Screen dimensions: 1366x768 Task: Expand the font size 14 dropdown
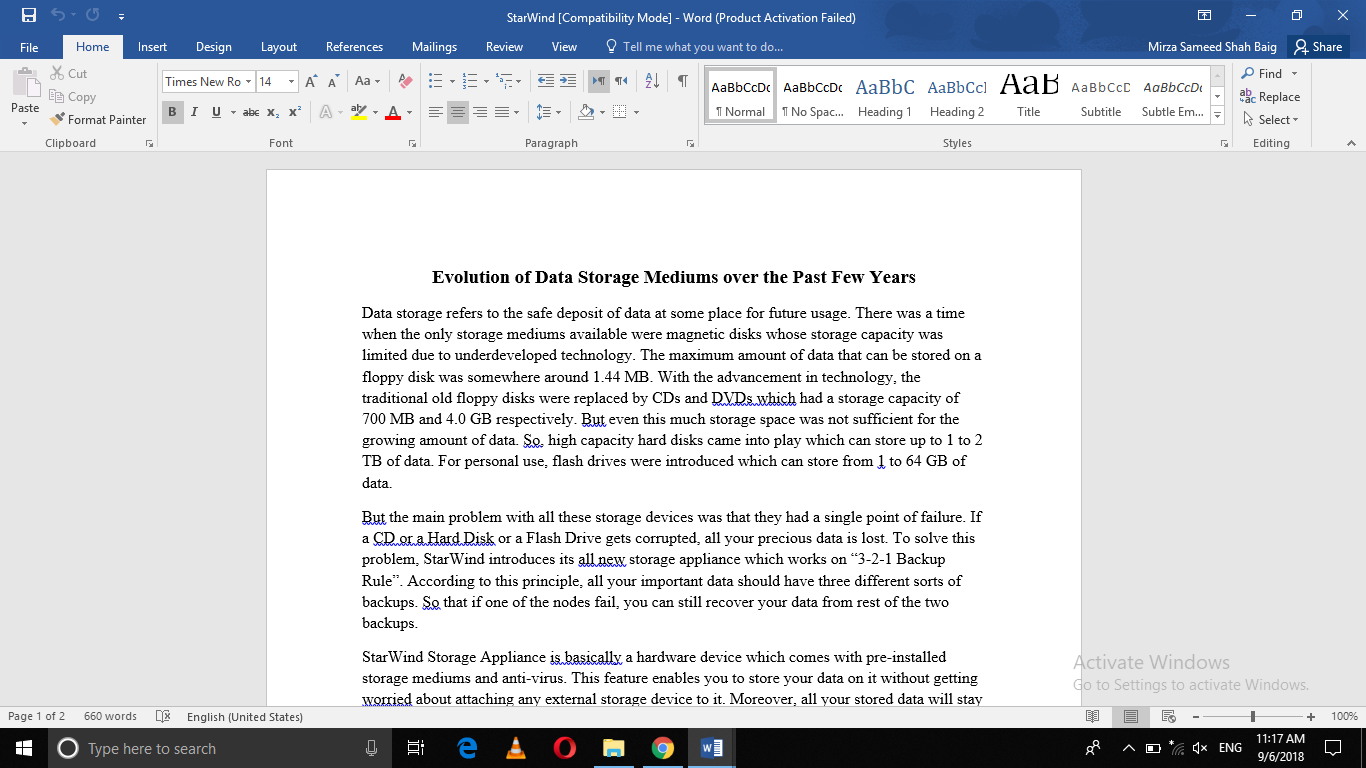coord(291,81)
